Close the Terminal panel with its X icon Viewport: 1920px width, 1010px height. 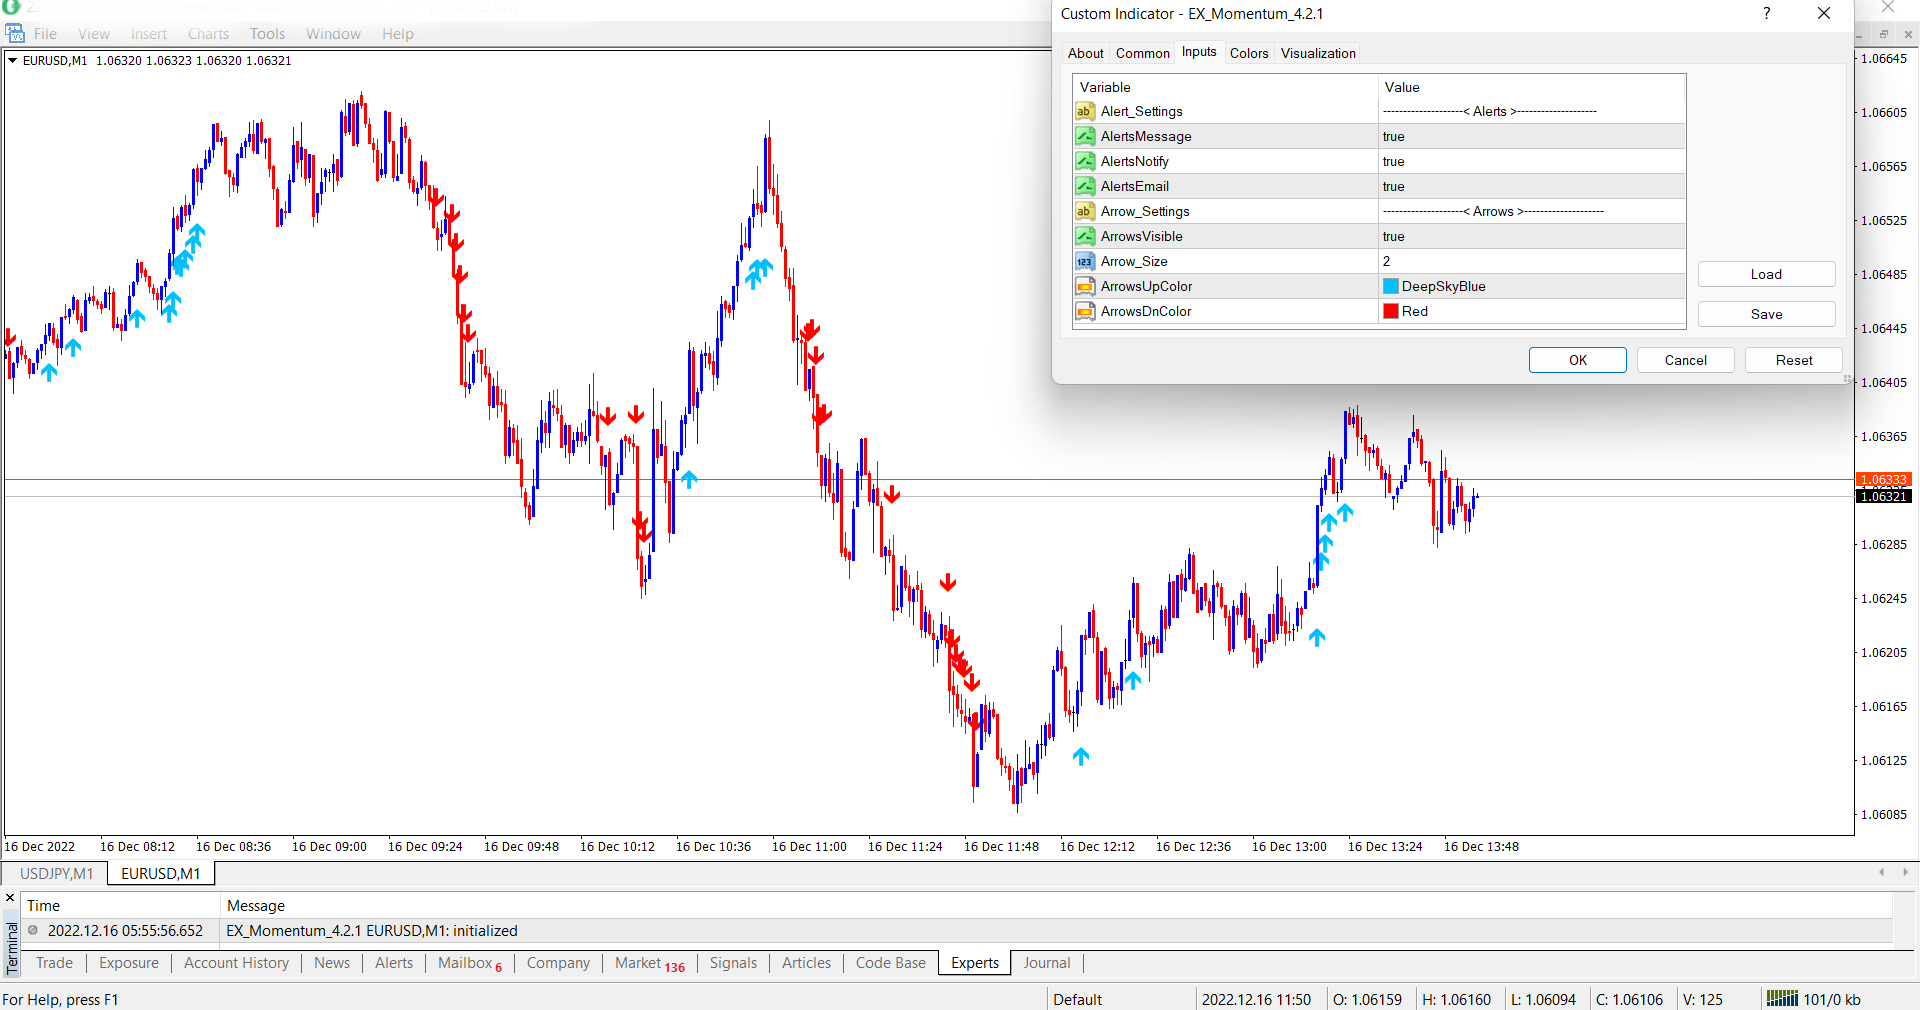11,897
